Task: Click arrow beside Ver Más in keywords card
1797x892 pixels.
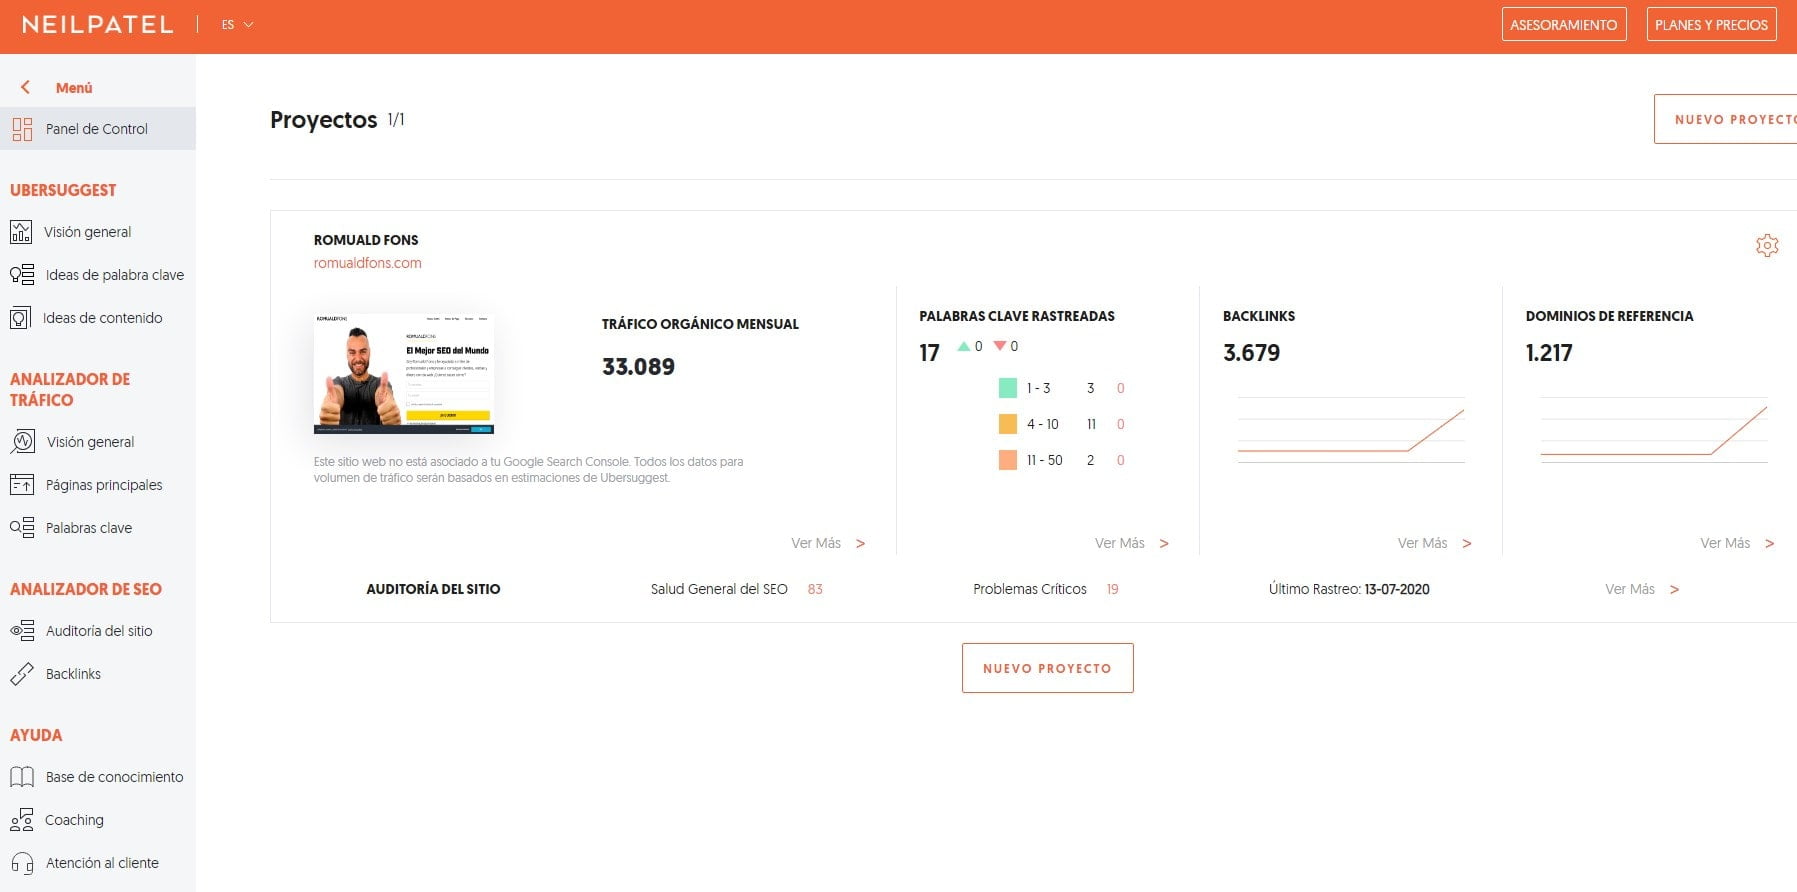Action: [x=1164, y=544]
